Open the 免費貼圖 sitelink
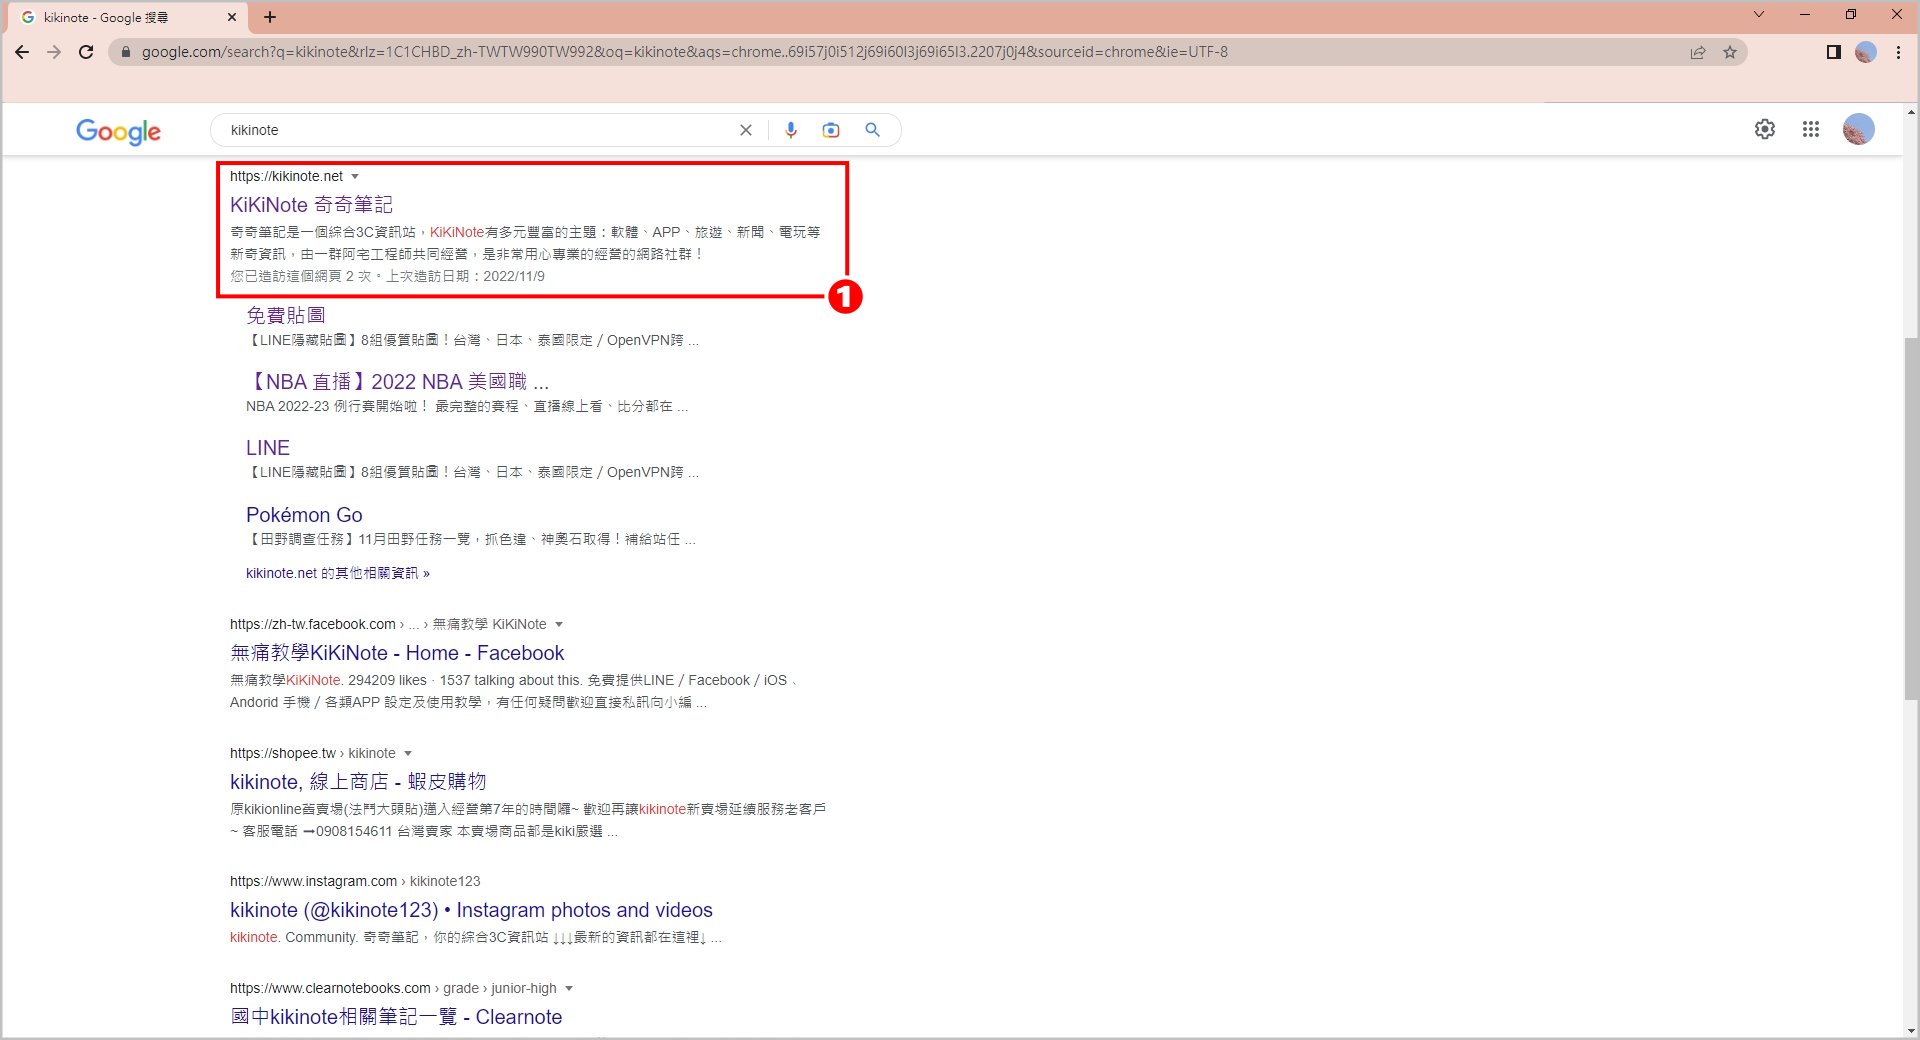 [286, 315]
